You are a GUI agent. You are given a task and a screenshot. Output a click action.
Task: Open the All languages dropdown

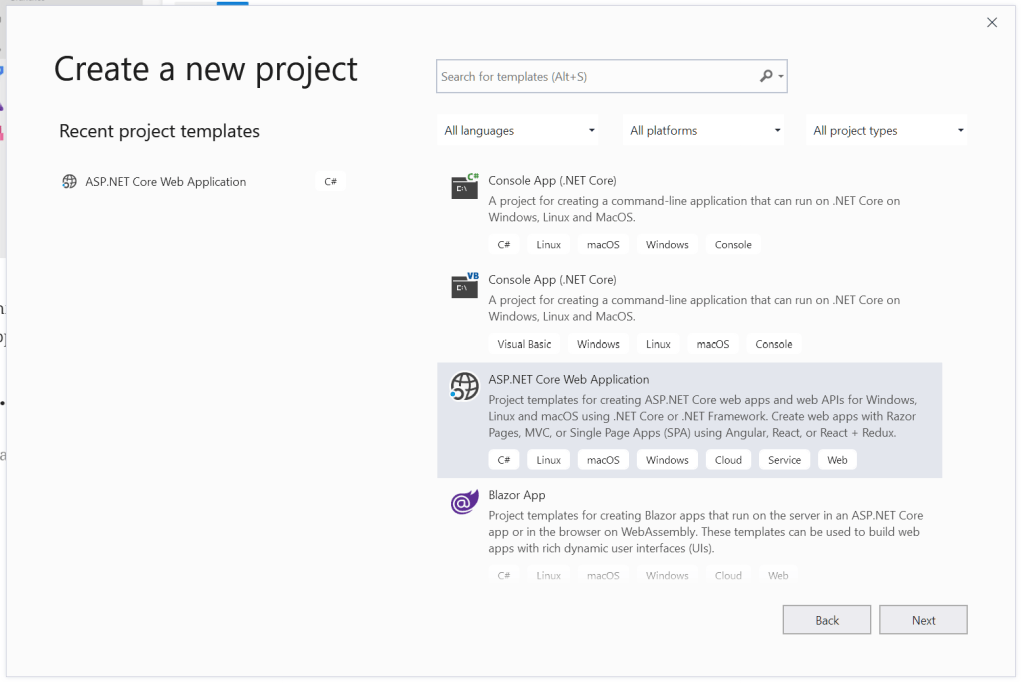(x=517, y=130)
